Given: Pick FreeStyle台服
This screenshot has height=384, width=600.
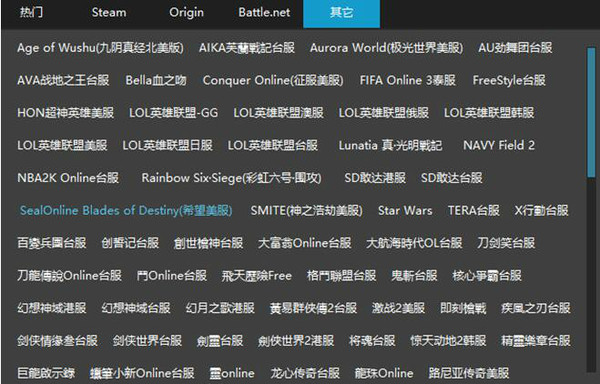Looking at the screenshot, I should [509, 80].
